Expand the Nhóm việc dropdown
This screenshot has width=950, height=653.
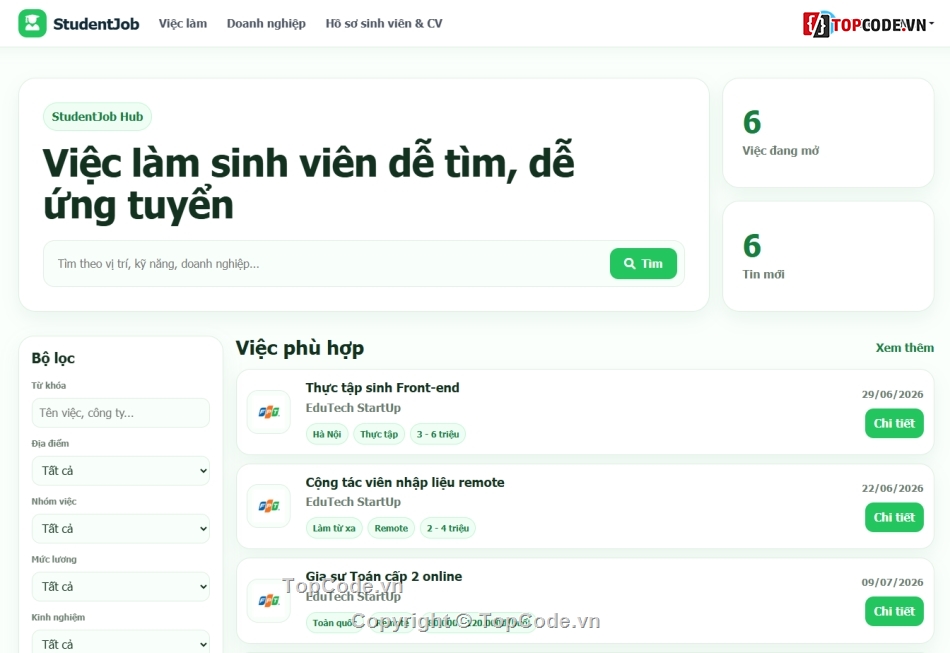click(121, 529)
